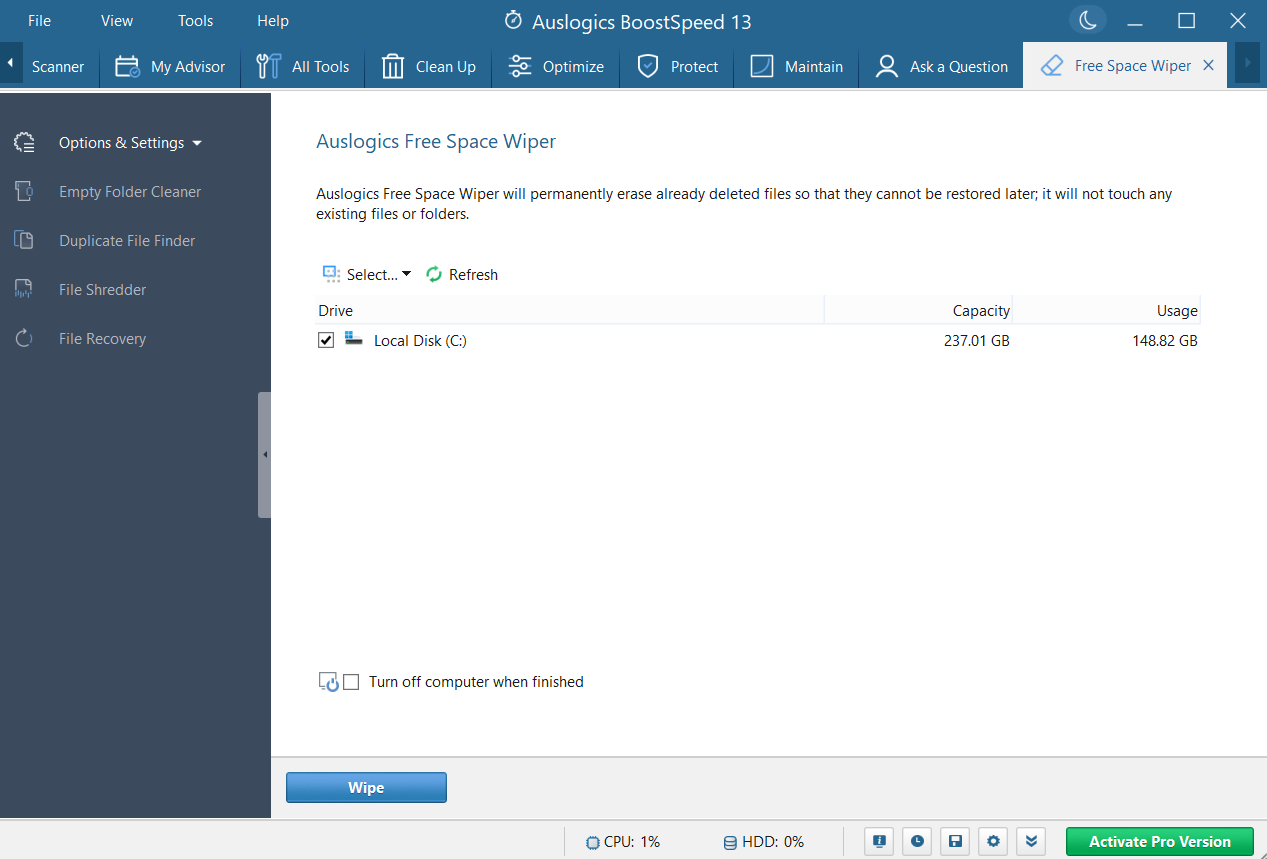
Task: Select the 148.82 GB usage cell
Action: (1164, 341)
